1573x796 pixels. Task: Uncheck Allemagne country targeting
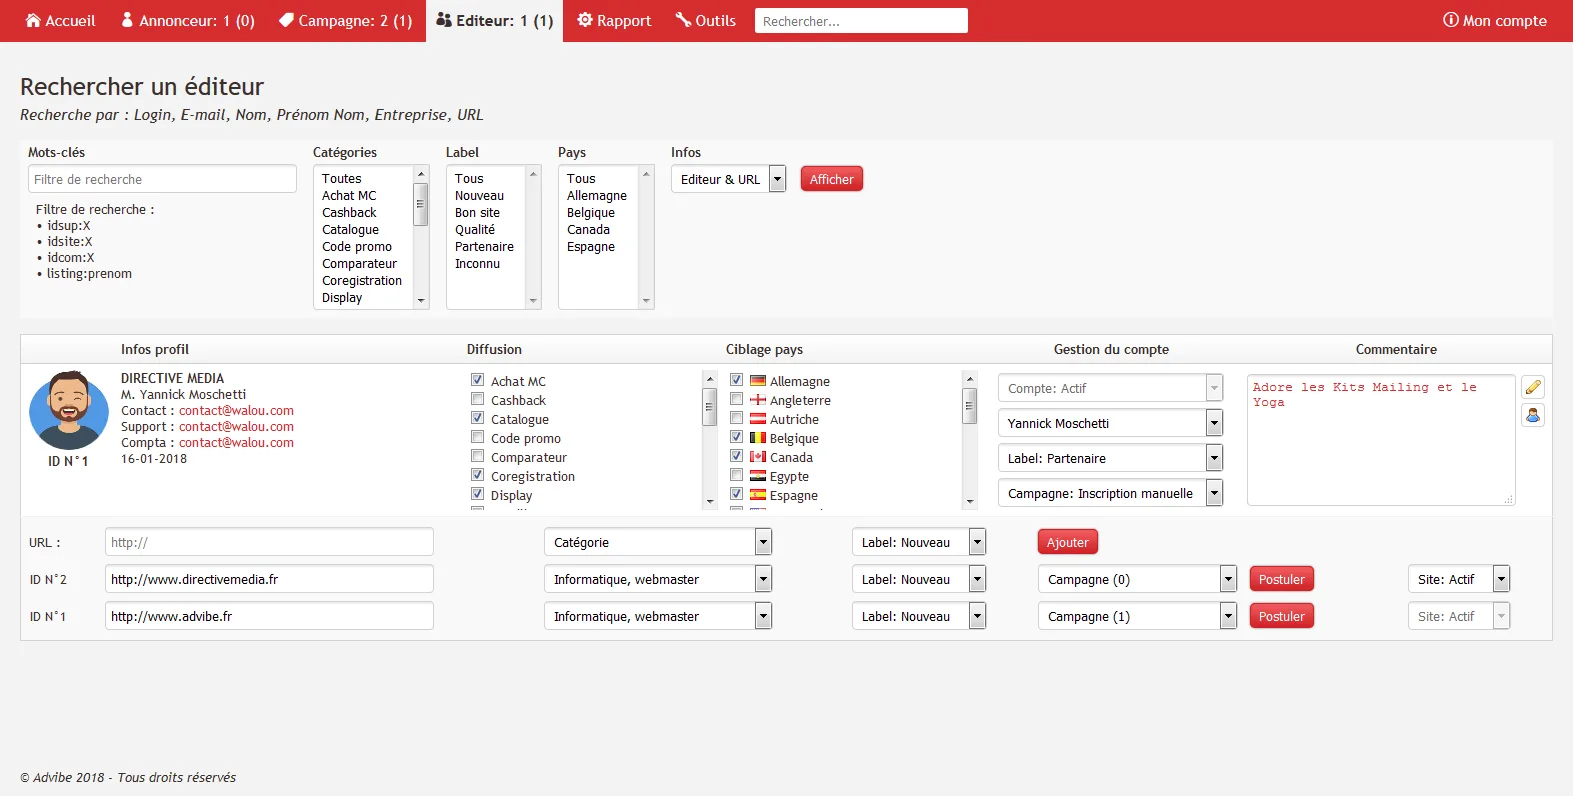(737, 380)
